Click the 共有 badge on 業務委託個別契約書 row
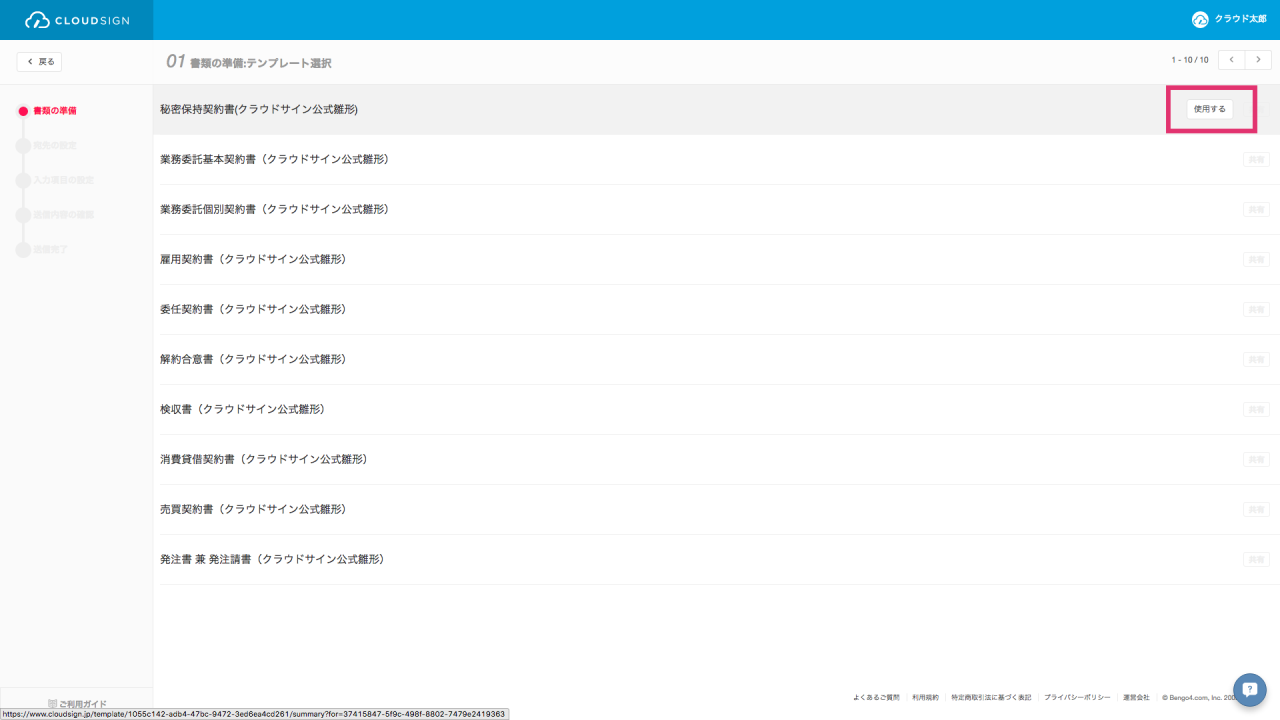The height and width of the screenshot is (720, 1280). [1256, 209]
